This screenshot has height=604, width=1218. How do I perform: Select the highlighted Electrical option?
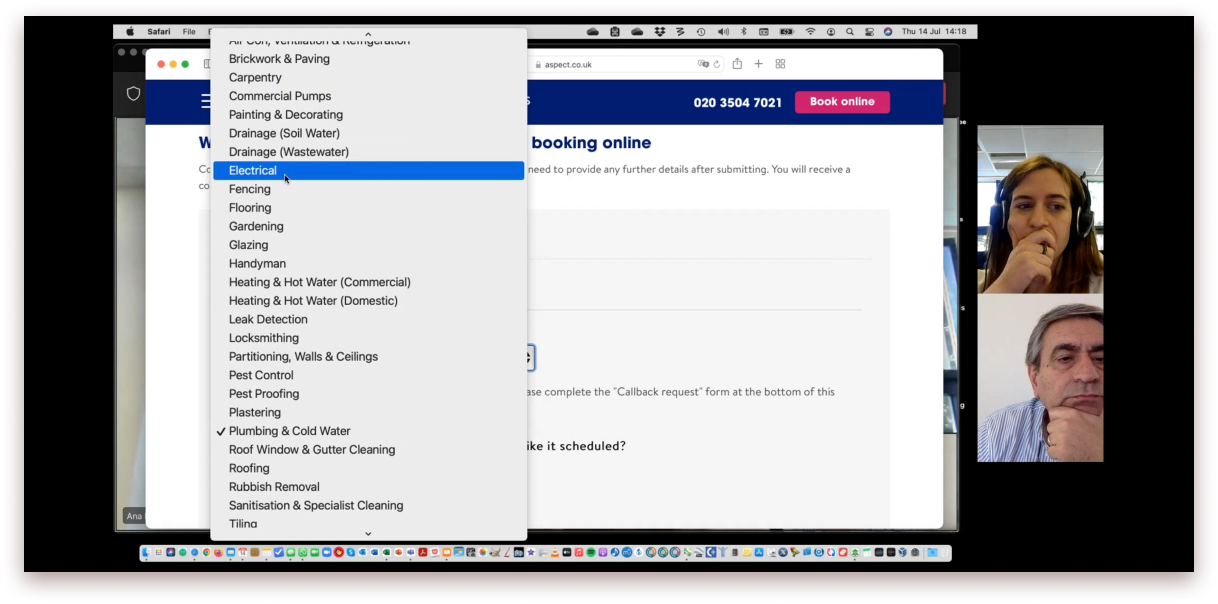pos(369,171)
